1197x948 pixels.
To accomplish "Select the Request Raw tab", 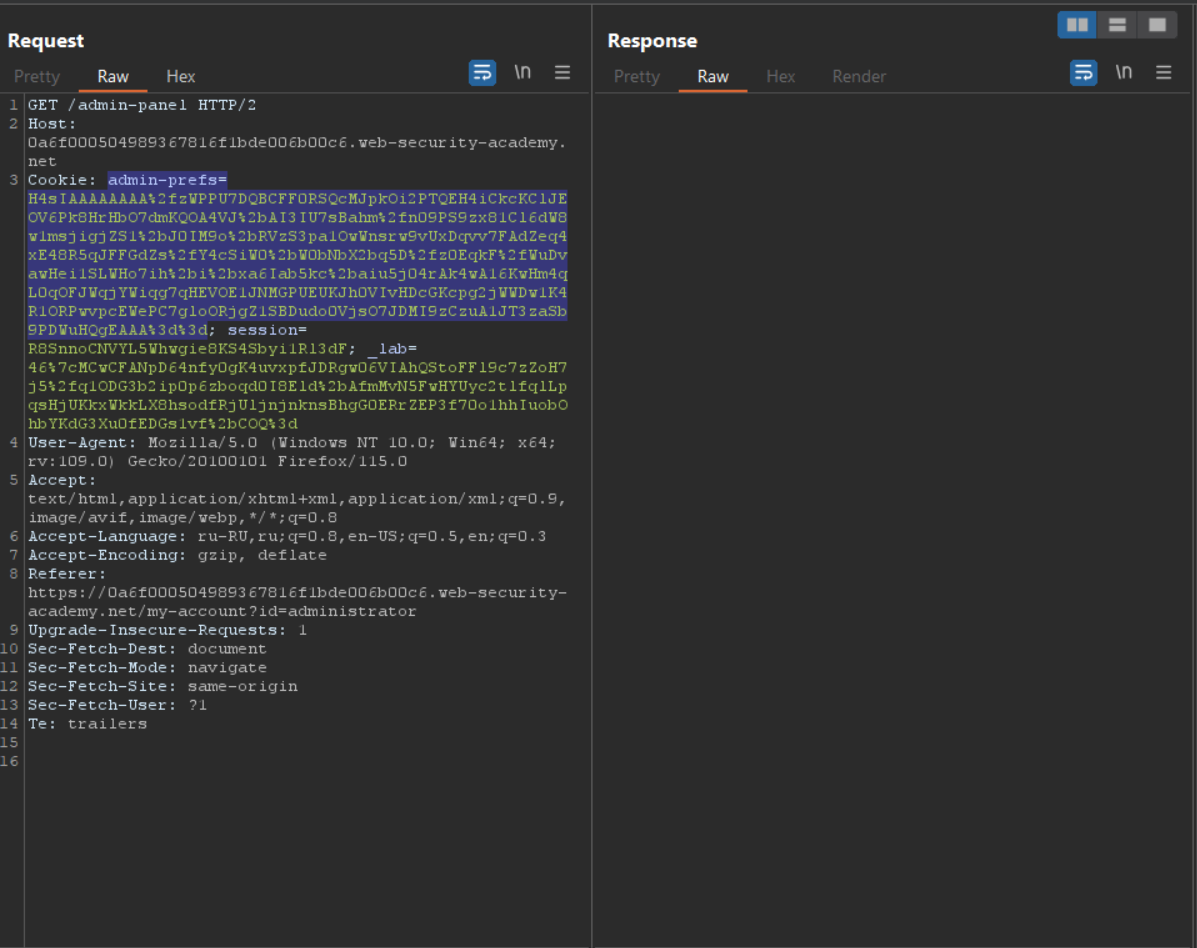I will [x=113, y=77].
